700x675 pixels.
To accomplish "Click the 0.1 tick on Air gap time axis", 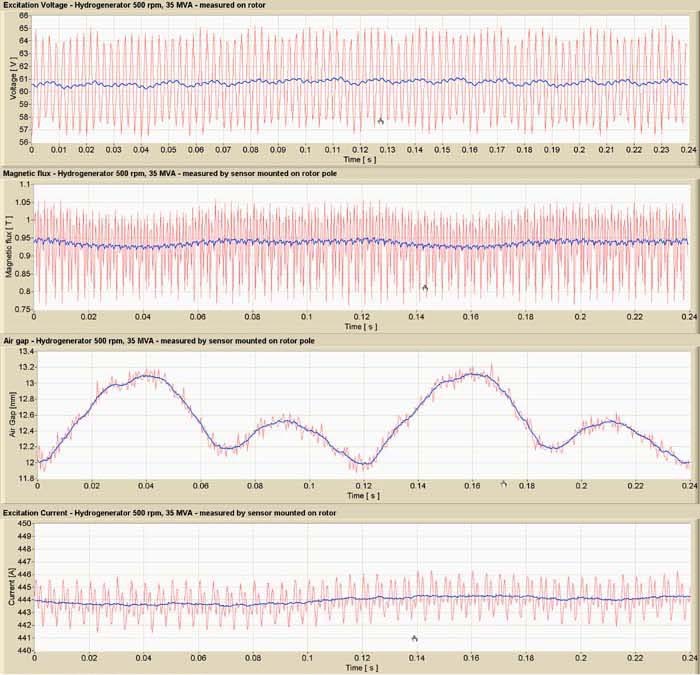I will (x=308, y=486).
